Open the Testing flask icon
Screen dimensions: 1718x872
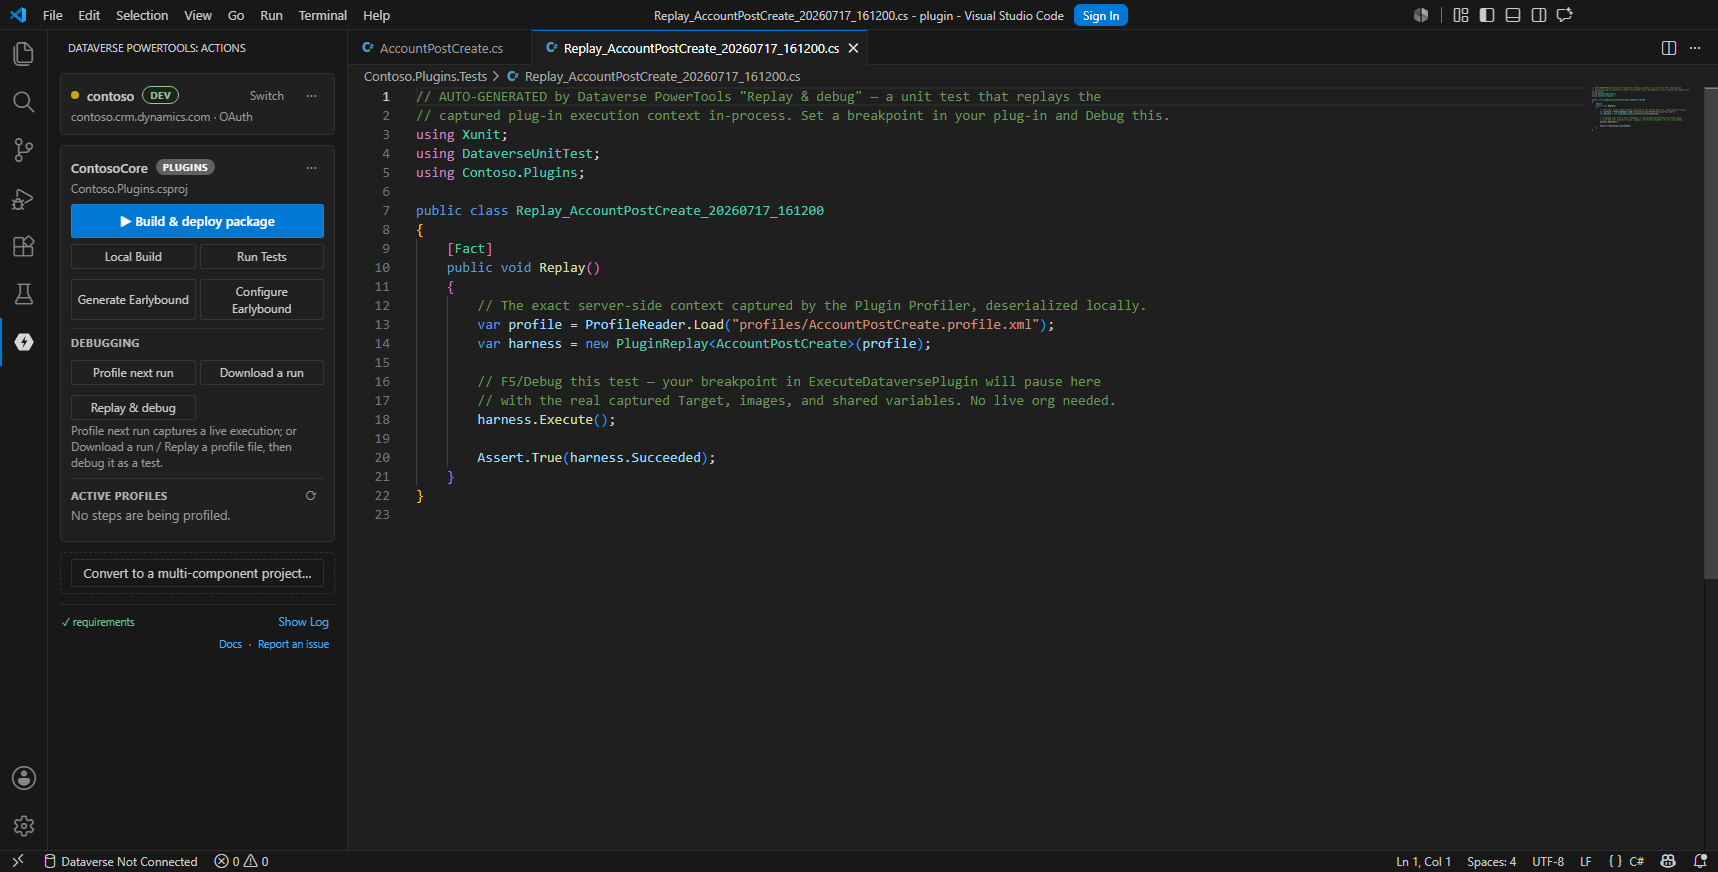(23, 294)
